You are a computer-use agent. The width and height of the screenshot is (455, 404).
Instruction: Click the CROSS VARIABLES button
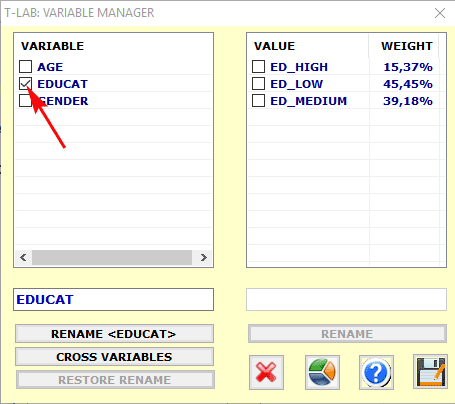coord(114,357)
